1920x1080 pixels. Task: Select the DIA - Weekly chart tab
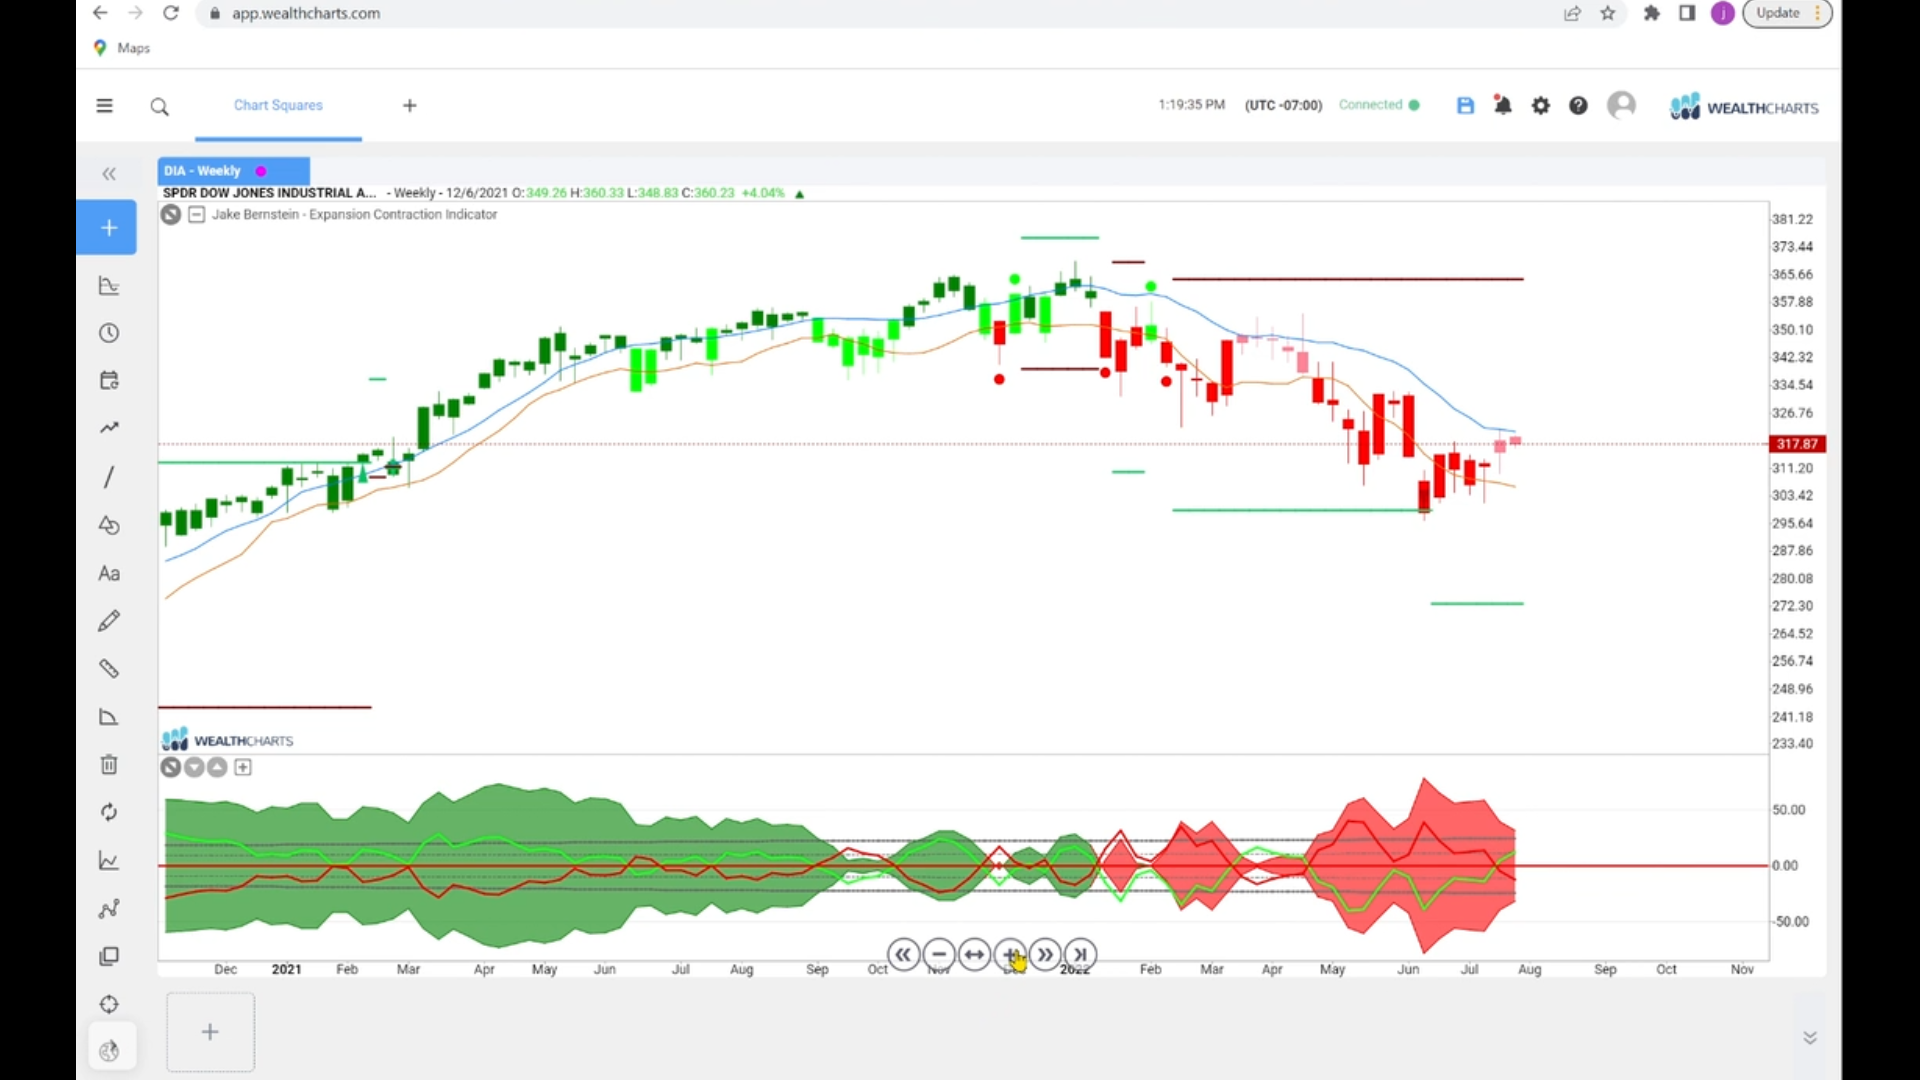click(x=203, y=171)
